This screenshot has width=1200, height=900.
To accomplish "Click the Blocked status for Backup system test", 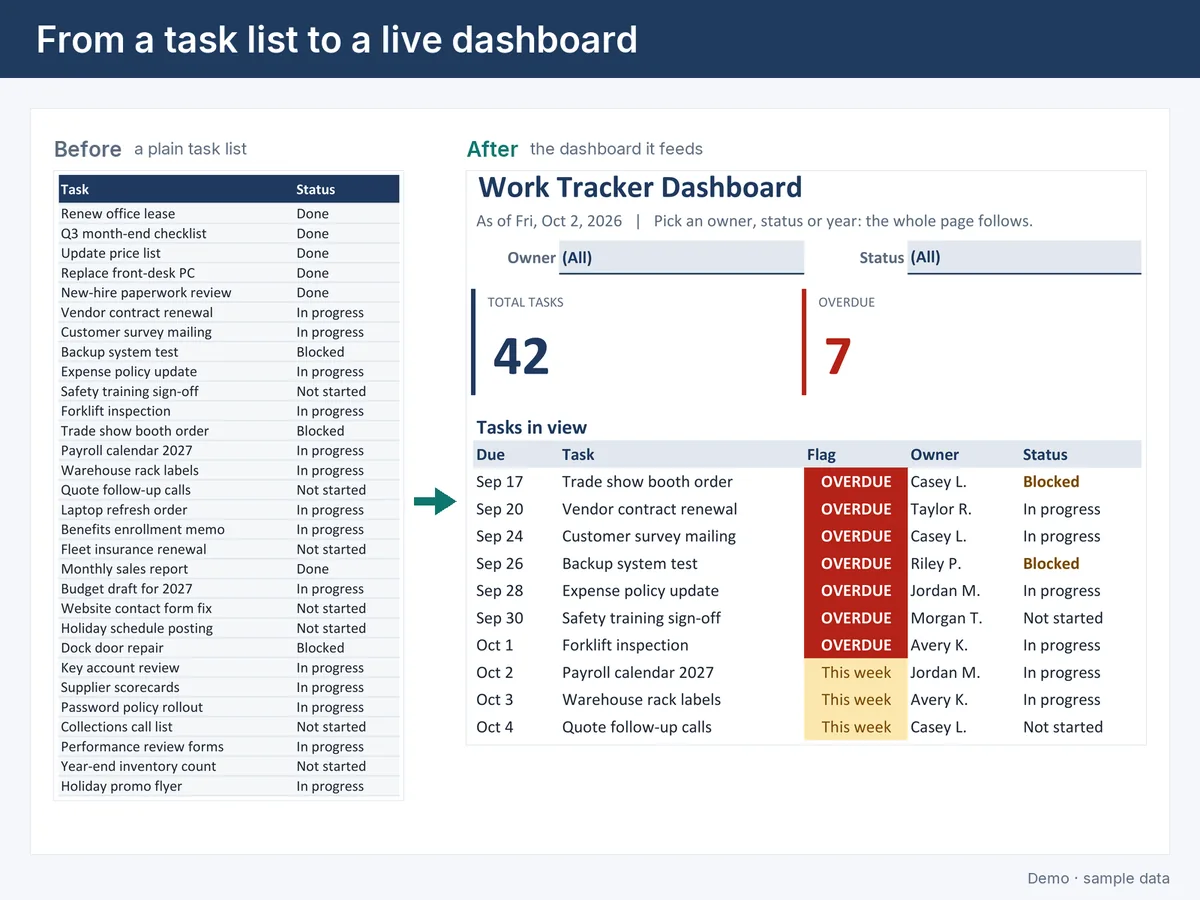I will (x=1051, y=563).
